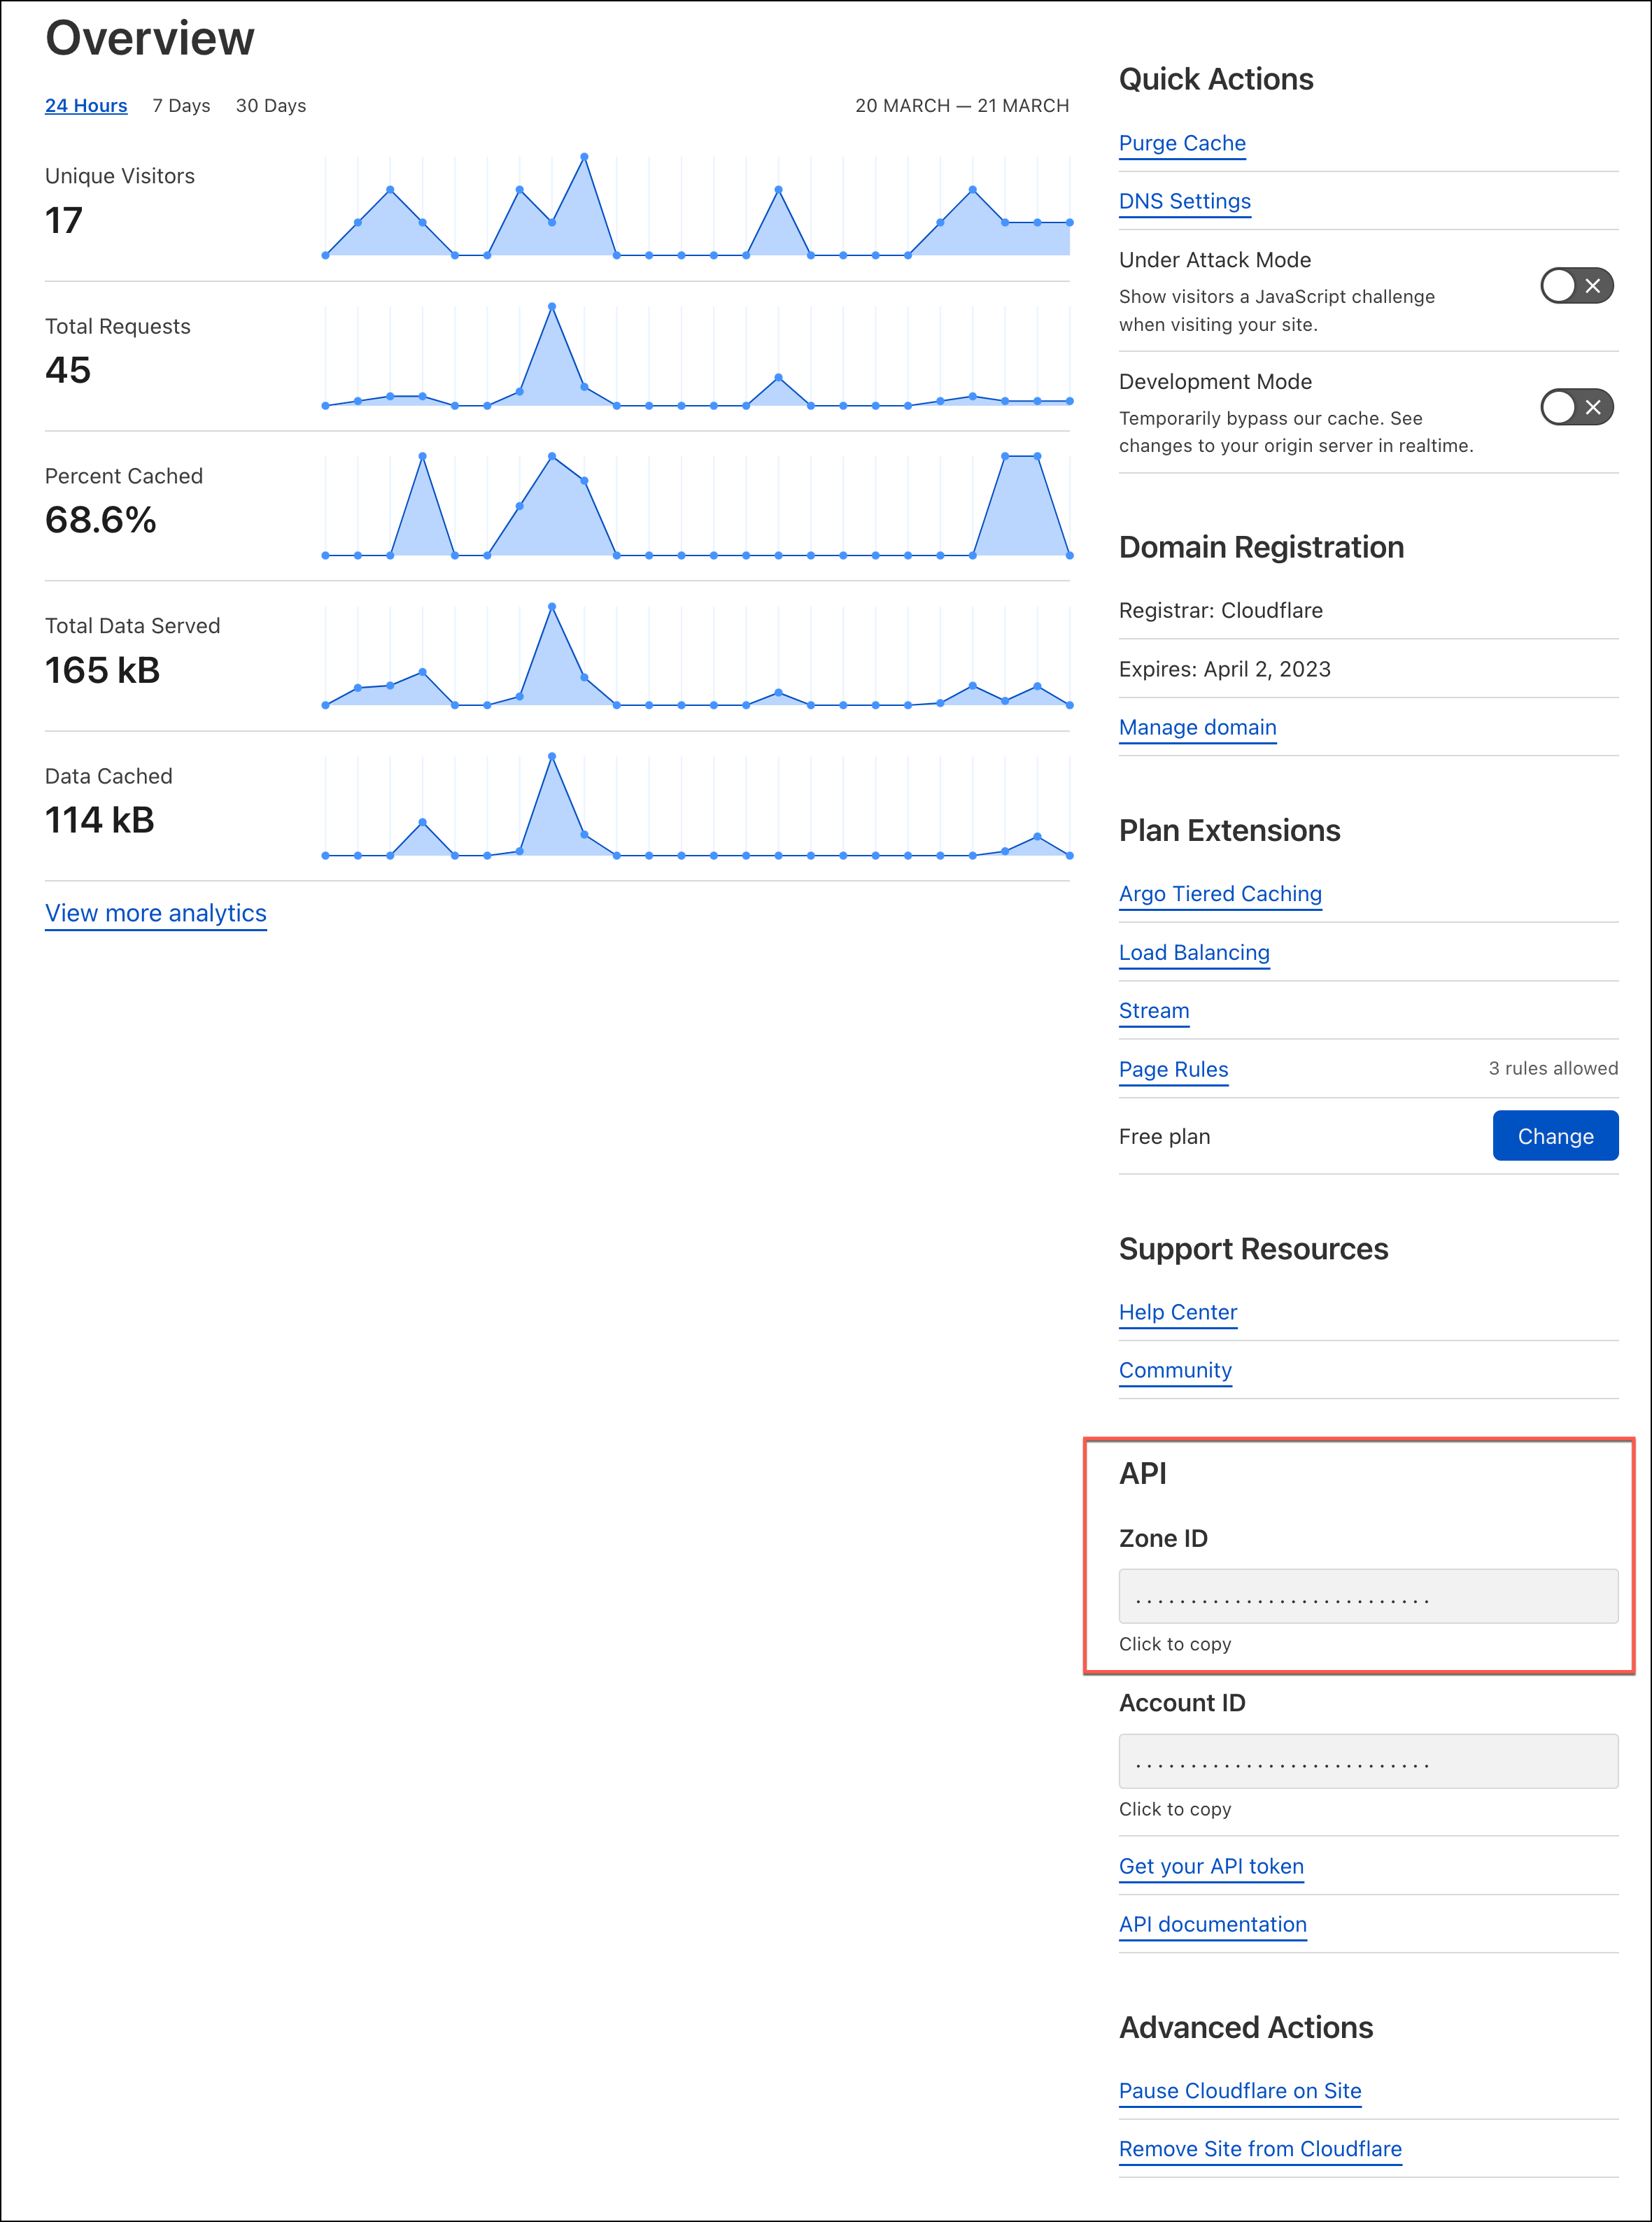Enable Development Mode
Image resolution: width=1652 pixels, height=2222 pixels.
[1577, 407]
